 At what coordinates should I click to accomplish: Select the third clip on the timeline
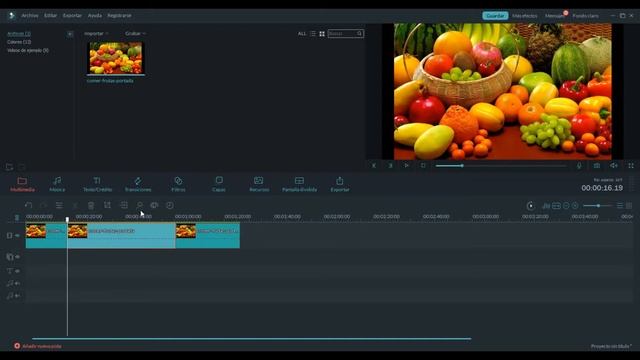point(208,235)
